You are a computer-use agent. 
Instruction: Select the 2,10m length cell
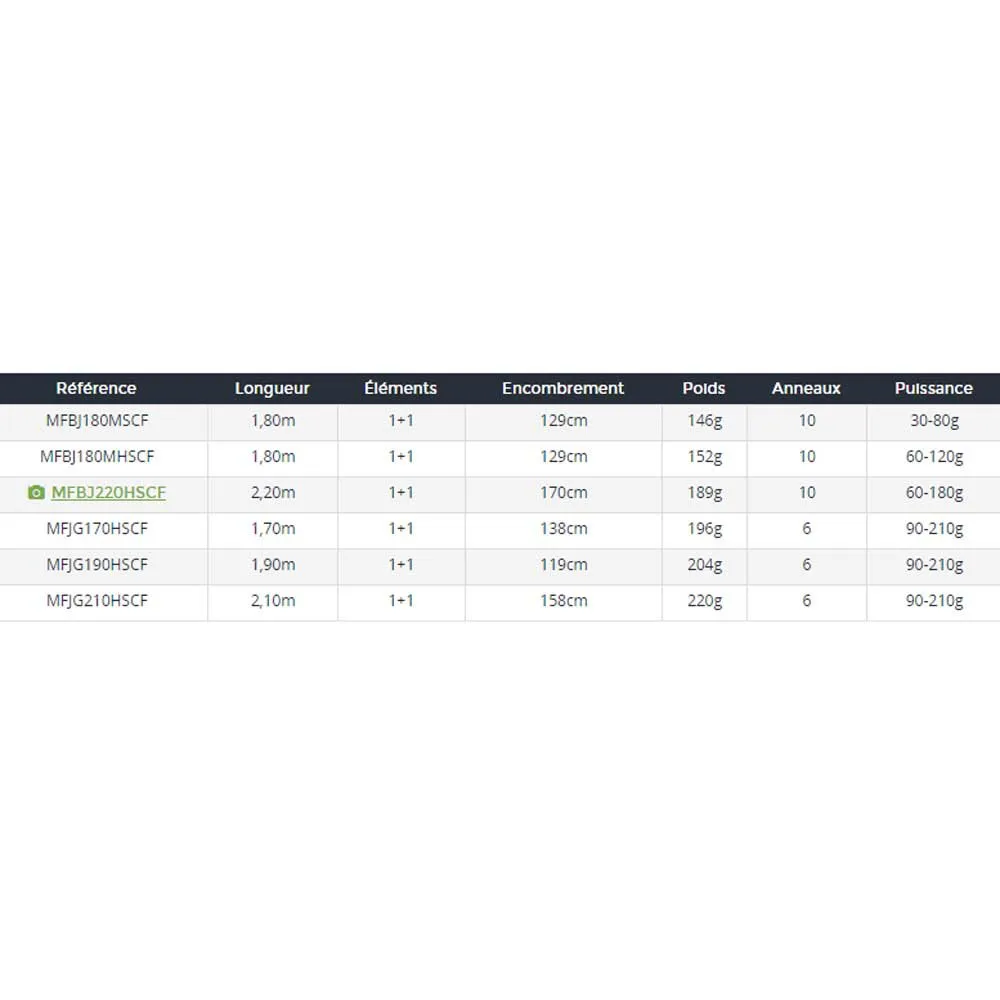tap(272, 601)
